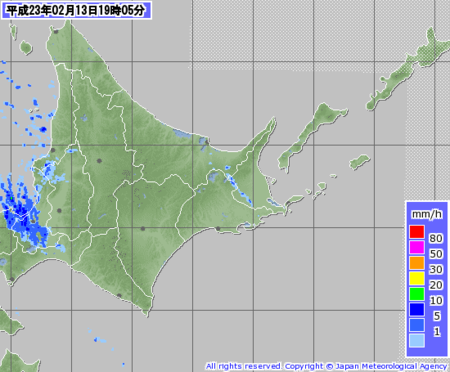Click the medium blue 1 mm/h legend swatch

[417, 325]
